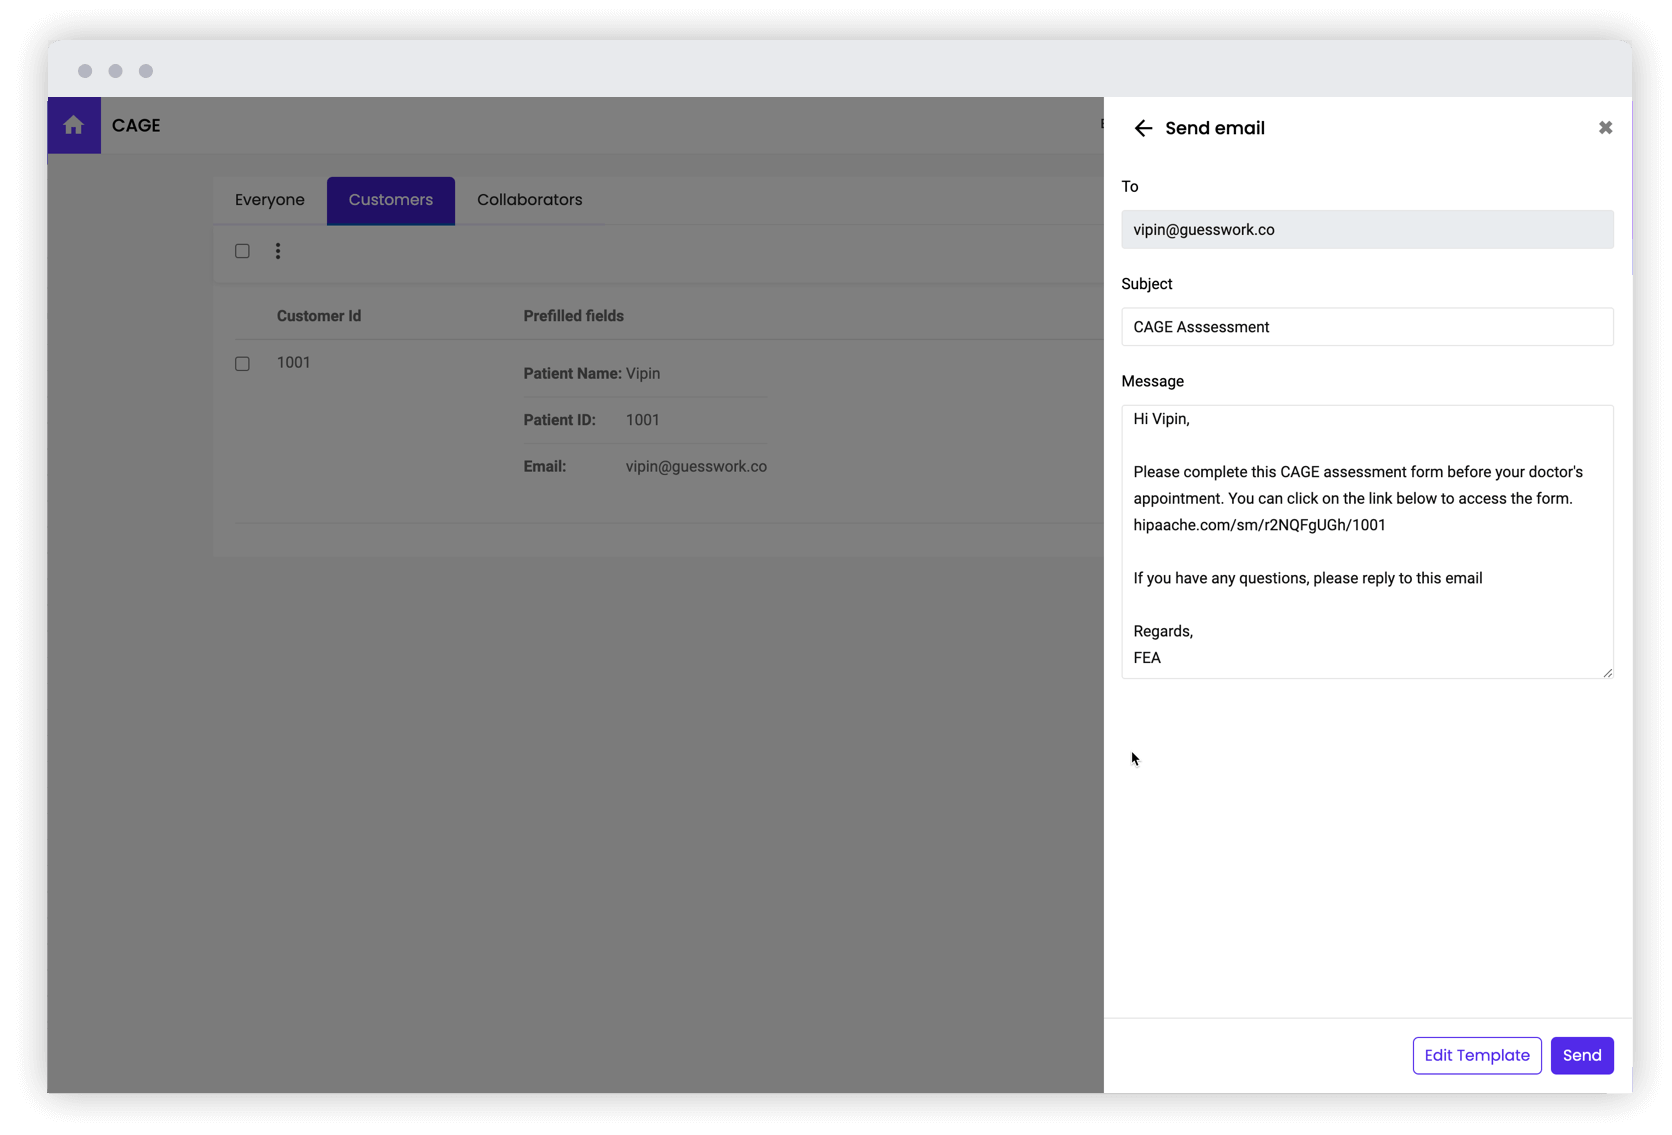Toggle the select-all checkbox above the table

(242, 251)
